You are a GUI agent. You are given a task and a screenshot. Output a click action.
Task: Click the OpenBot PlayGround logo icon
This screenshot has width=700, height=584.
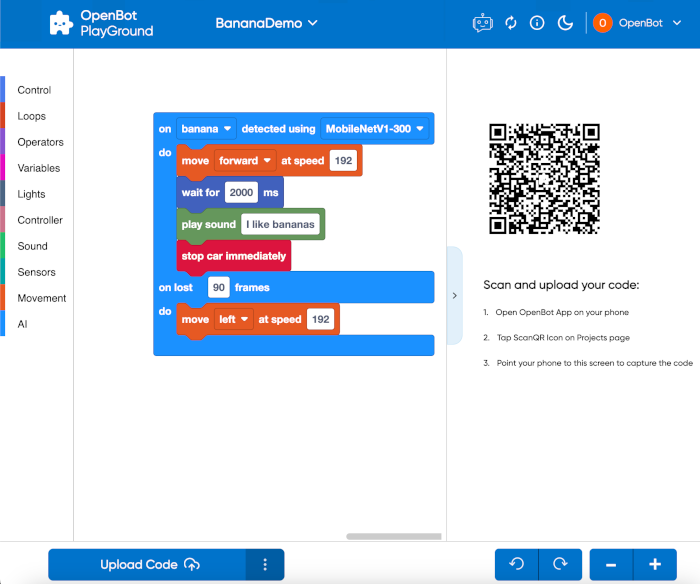click(61, 23)
